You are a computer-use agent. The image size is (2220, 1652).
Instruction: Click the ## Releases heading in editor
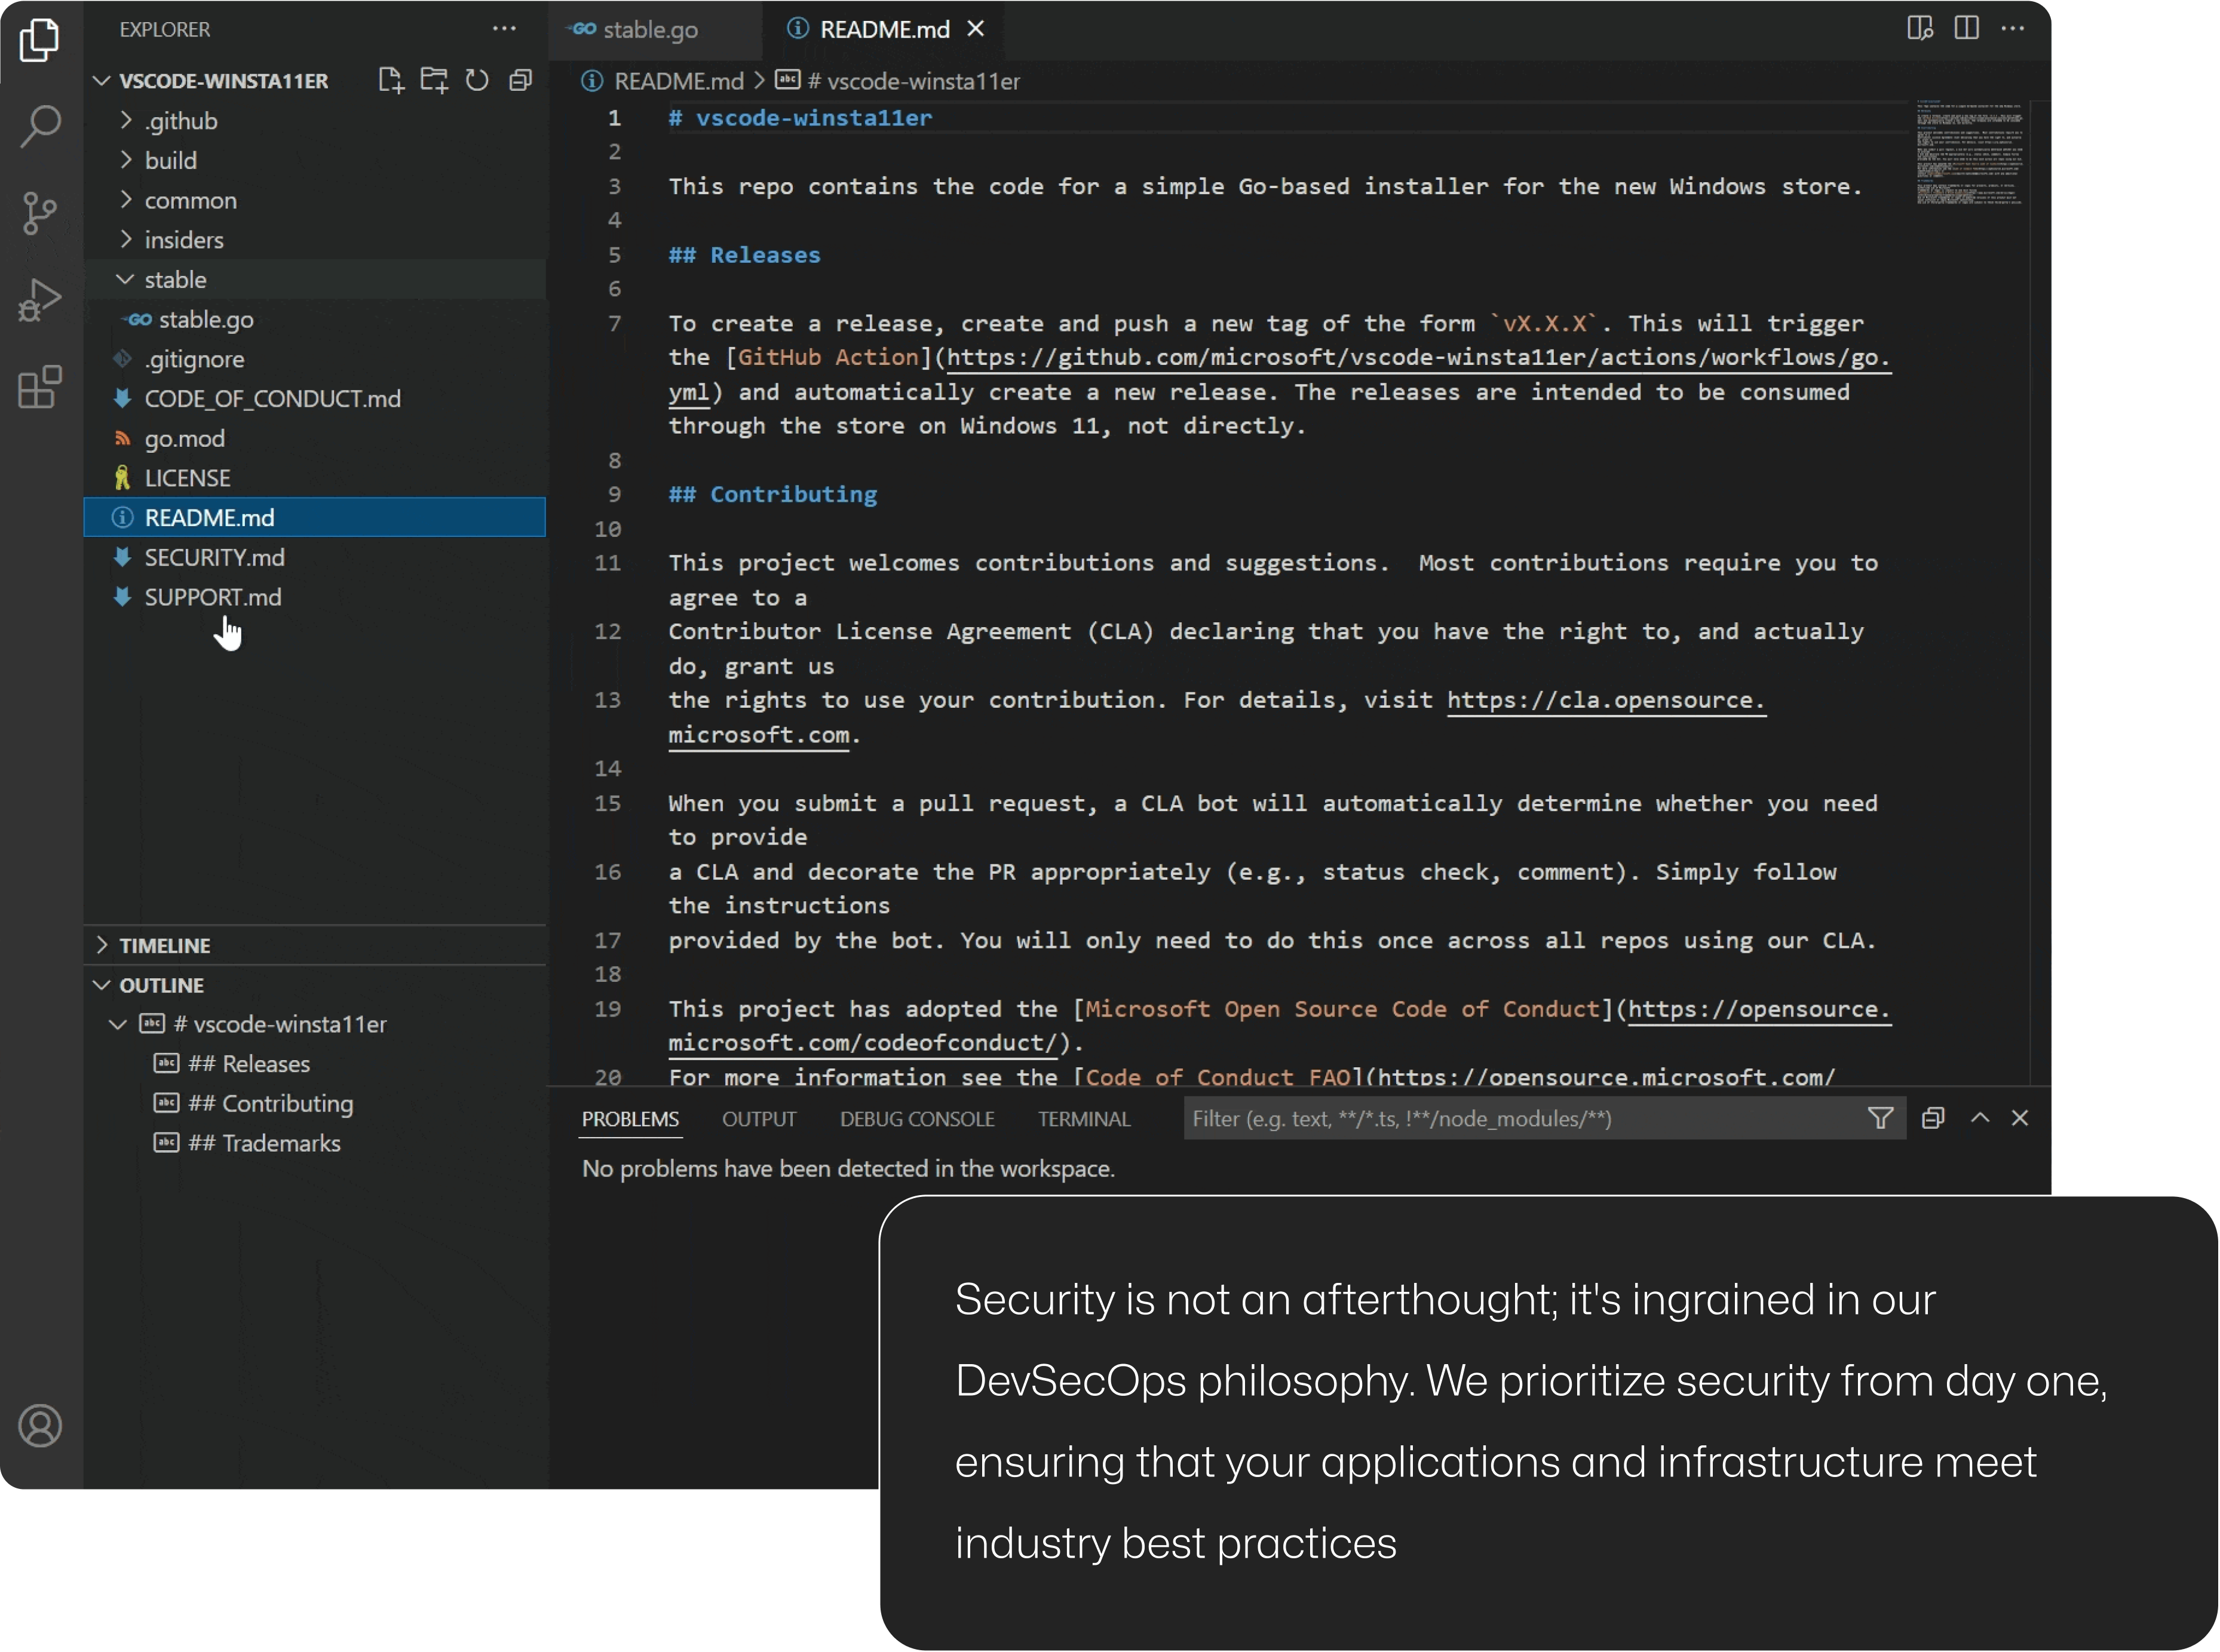click(744, 255)
